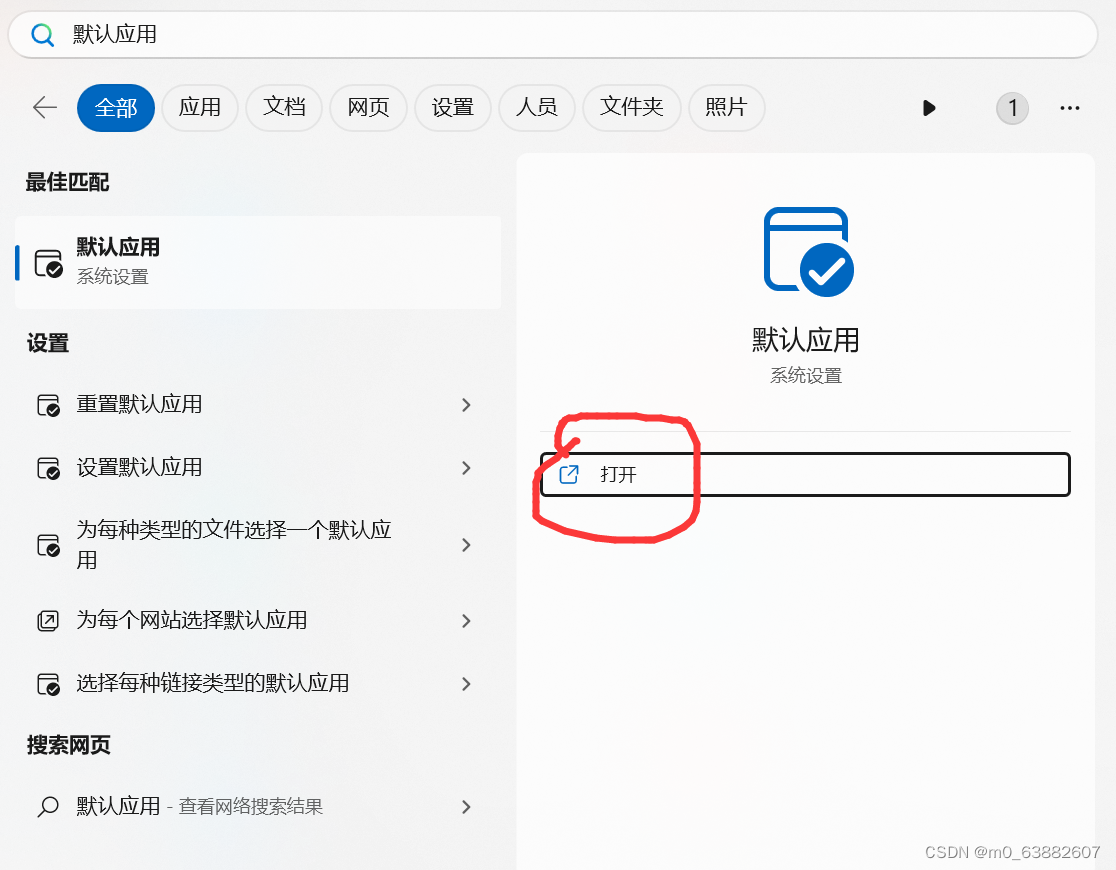Open 为每种类型的文件选择一个默认应用 result

tap(258, 545)
